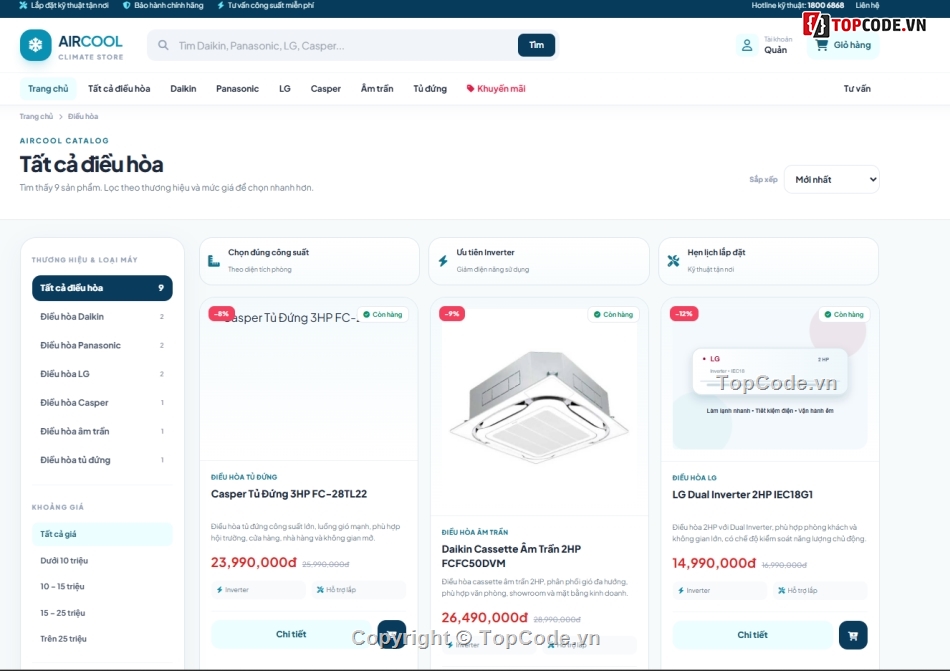Image resolution: width=950 pixels, height=671 pixels.
Task: Filter by Điều hòa âm trần
Action: tap(102, 431)
